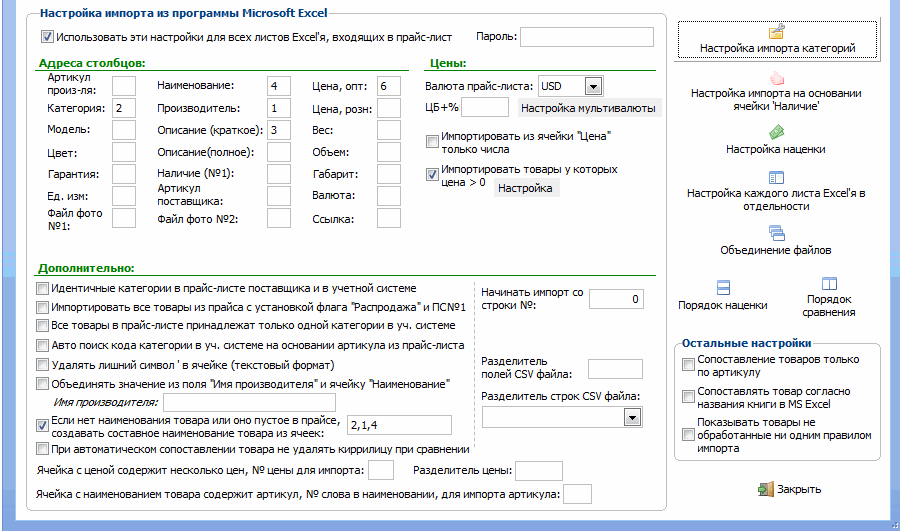
Task: Check remove extra apostrophe symbol option
Action: coord(42,365)
